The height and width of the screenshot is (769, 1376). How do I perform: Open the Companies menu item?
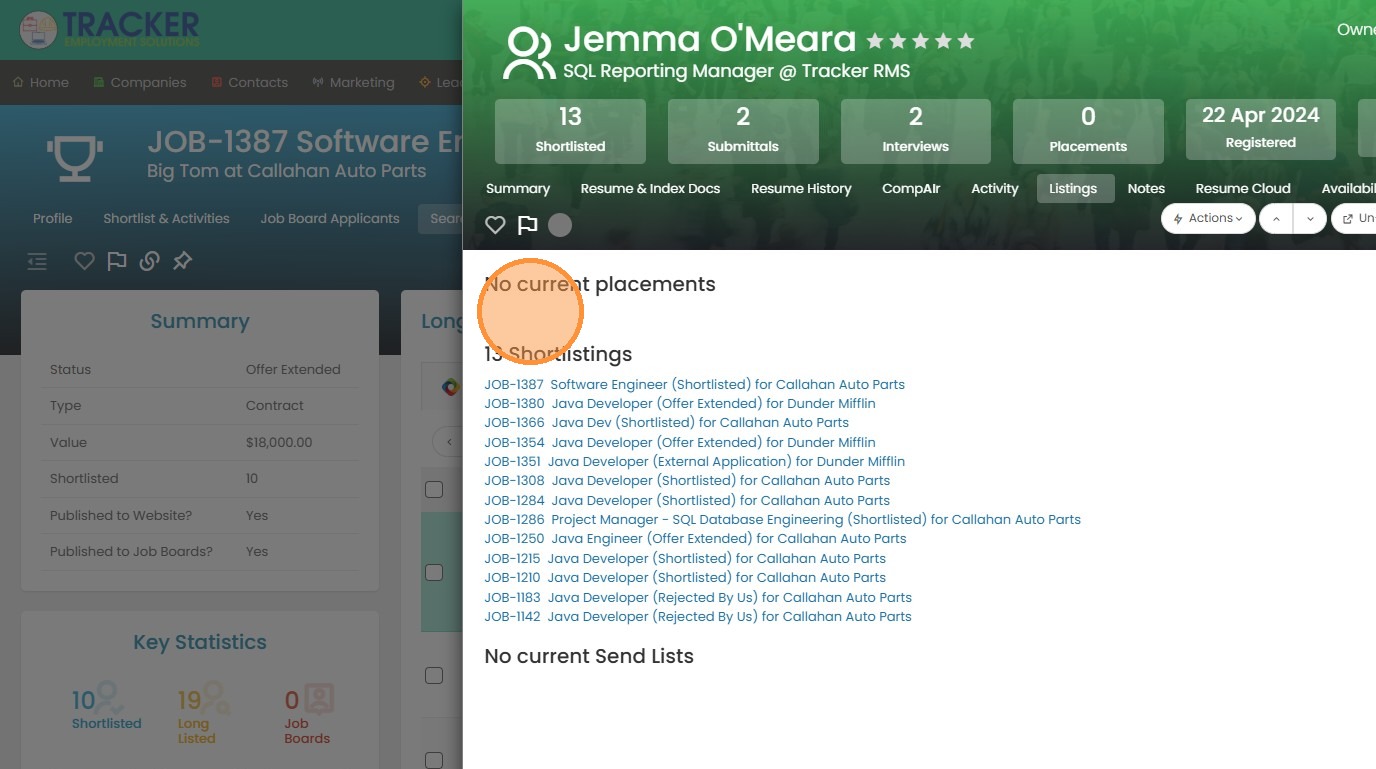pyautogui.click(x=139, y=82)
